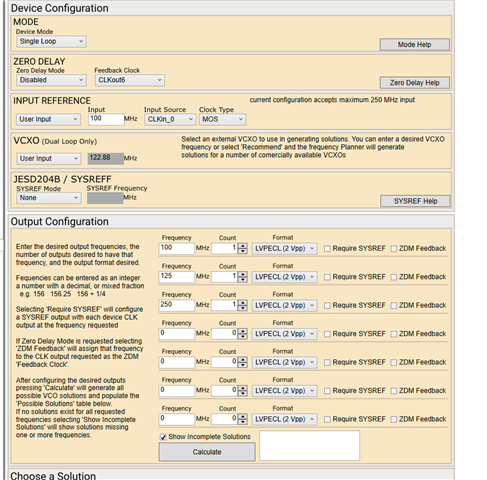Enable Require SYSREF for the 100 MHz output
Viewport: 487px width, 480px height.
tap(327, 249)
